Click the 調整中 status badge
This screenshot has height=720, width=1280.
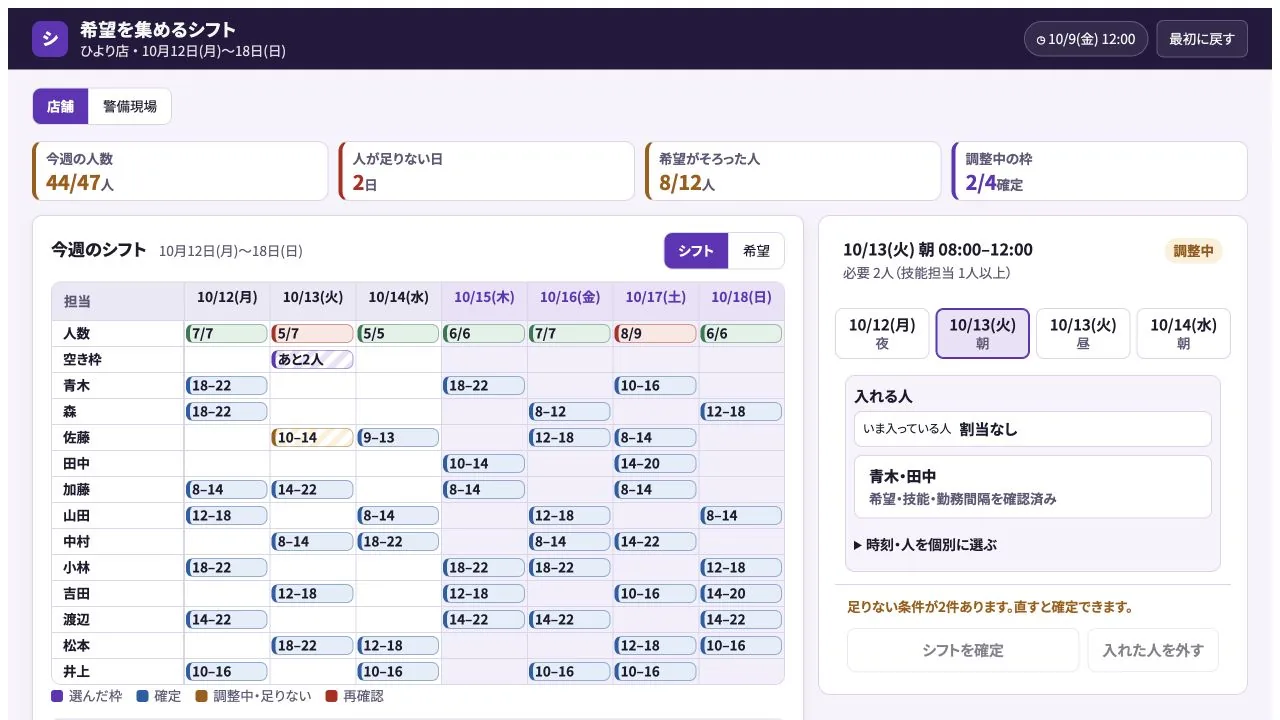(1193, 251)
